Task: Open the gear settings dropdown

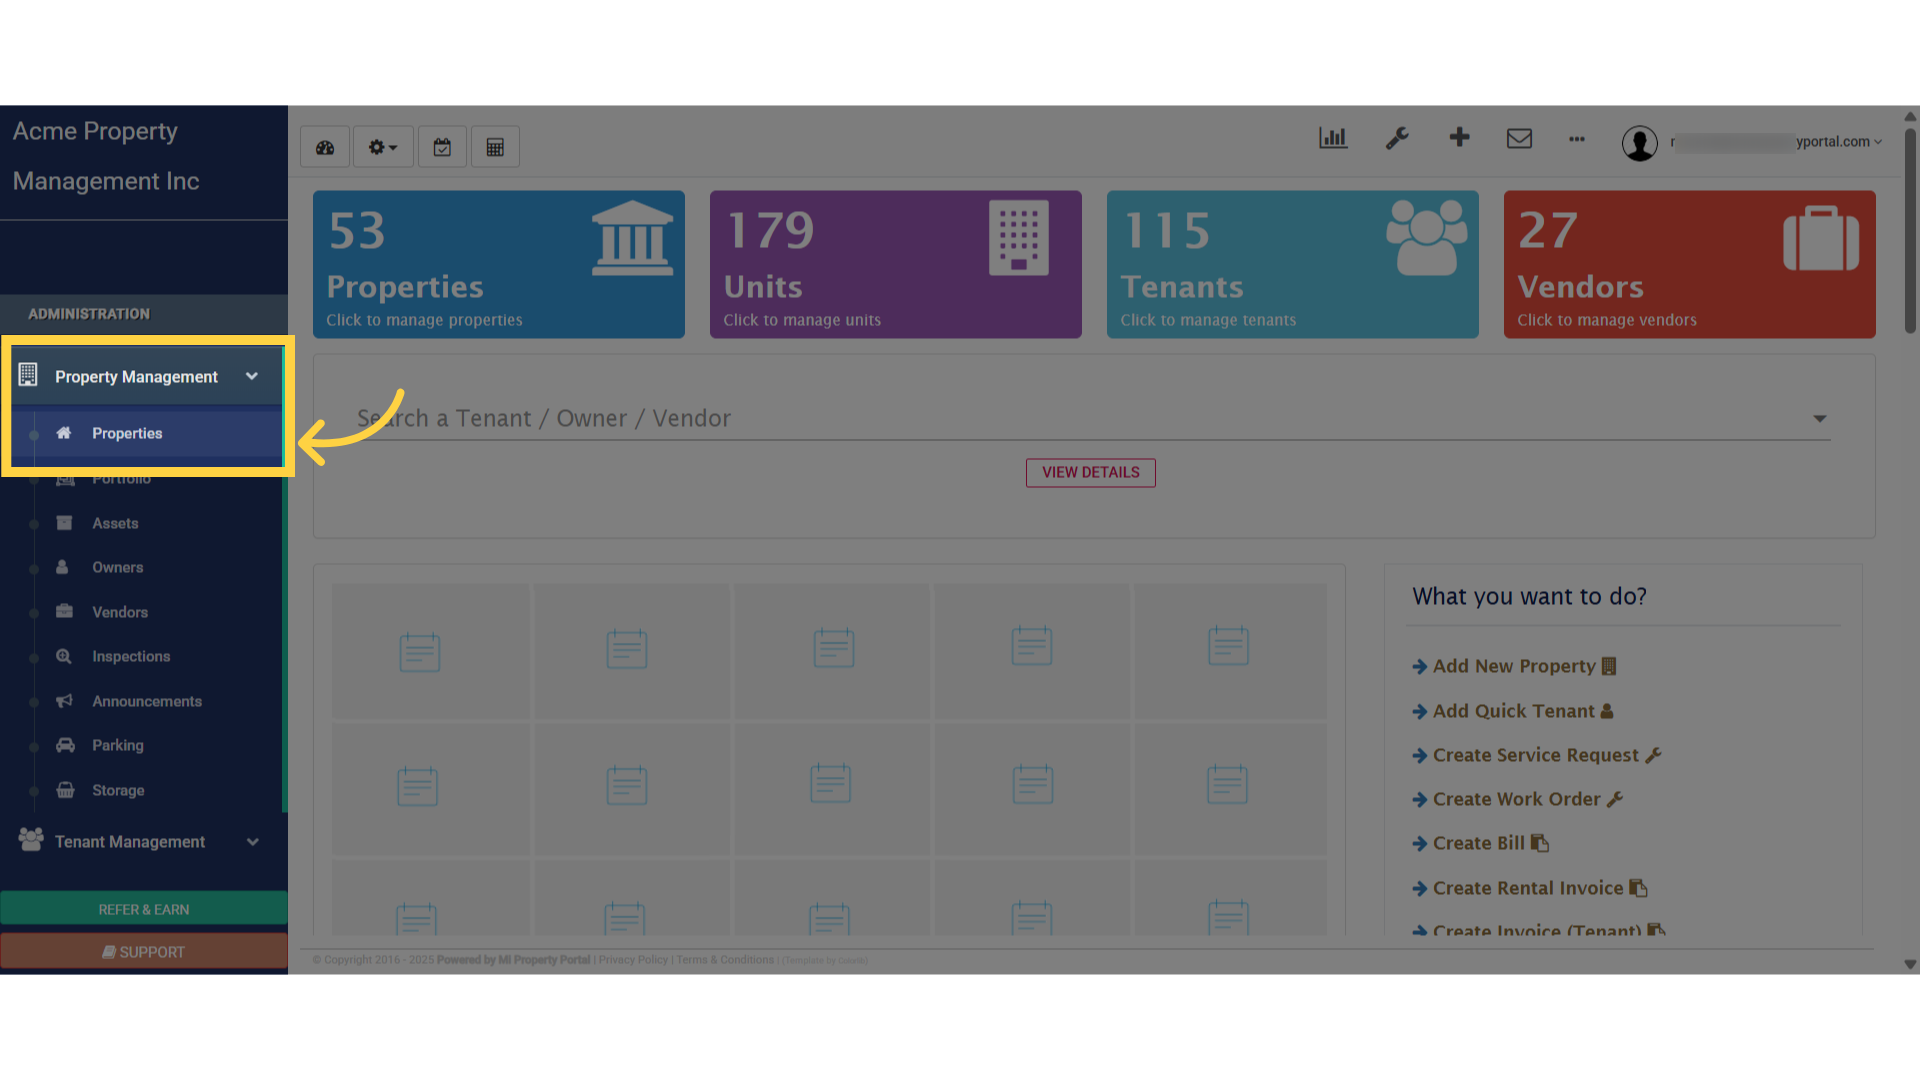Action: point(382,147)
